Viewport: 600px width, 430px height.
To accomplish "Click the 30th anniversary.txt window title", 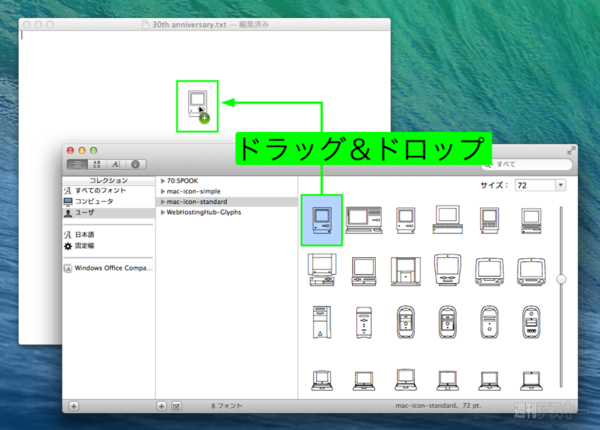I will (x=189, y=24).
